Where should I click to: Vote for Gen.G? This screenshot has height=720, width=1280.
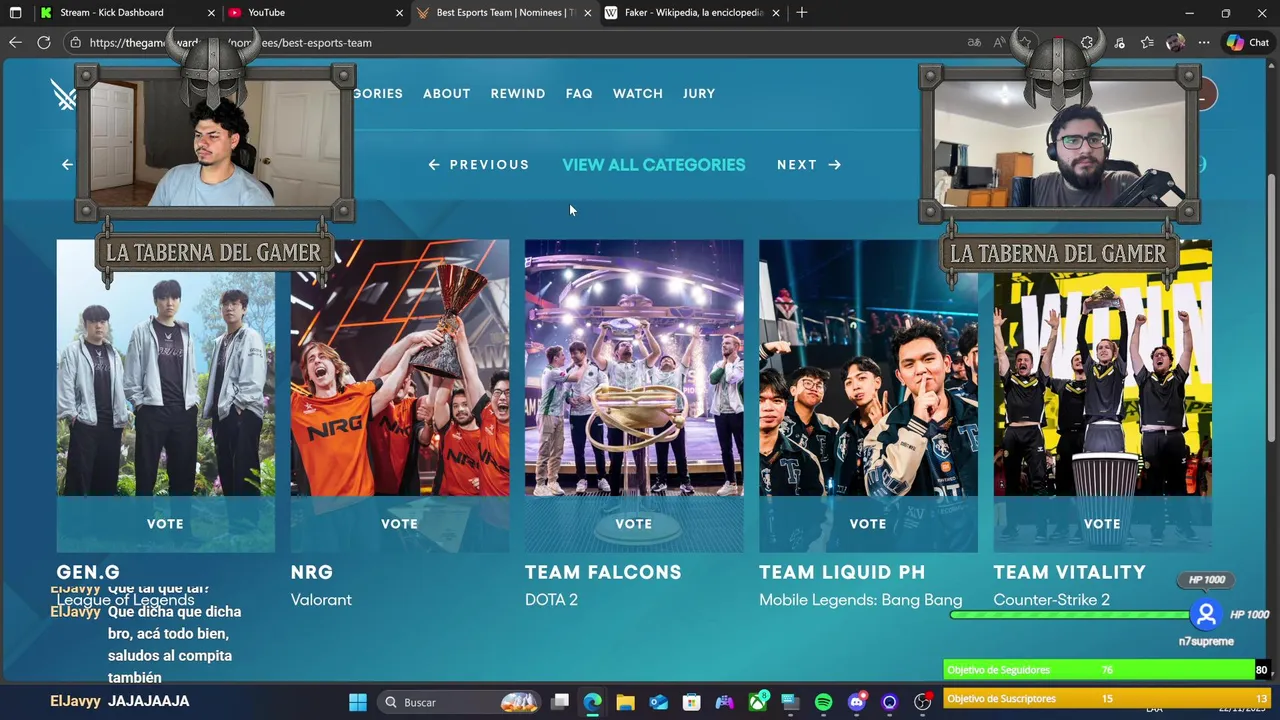(x=166, y=524)
